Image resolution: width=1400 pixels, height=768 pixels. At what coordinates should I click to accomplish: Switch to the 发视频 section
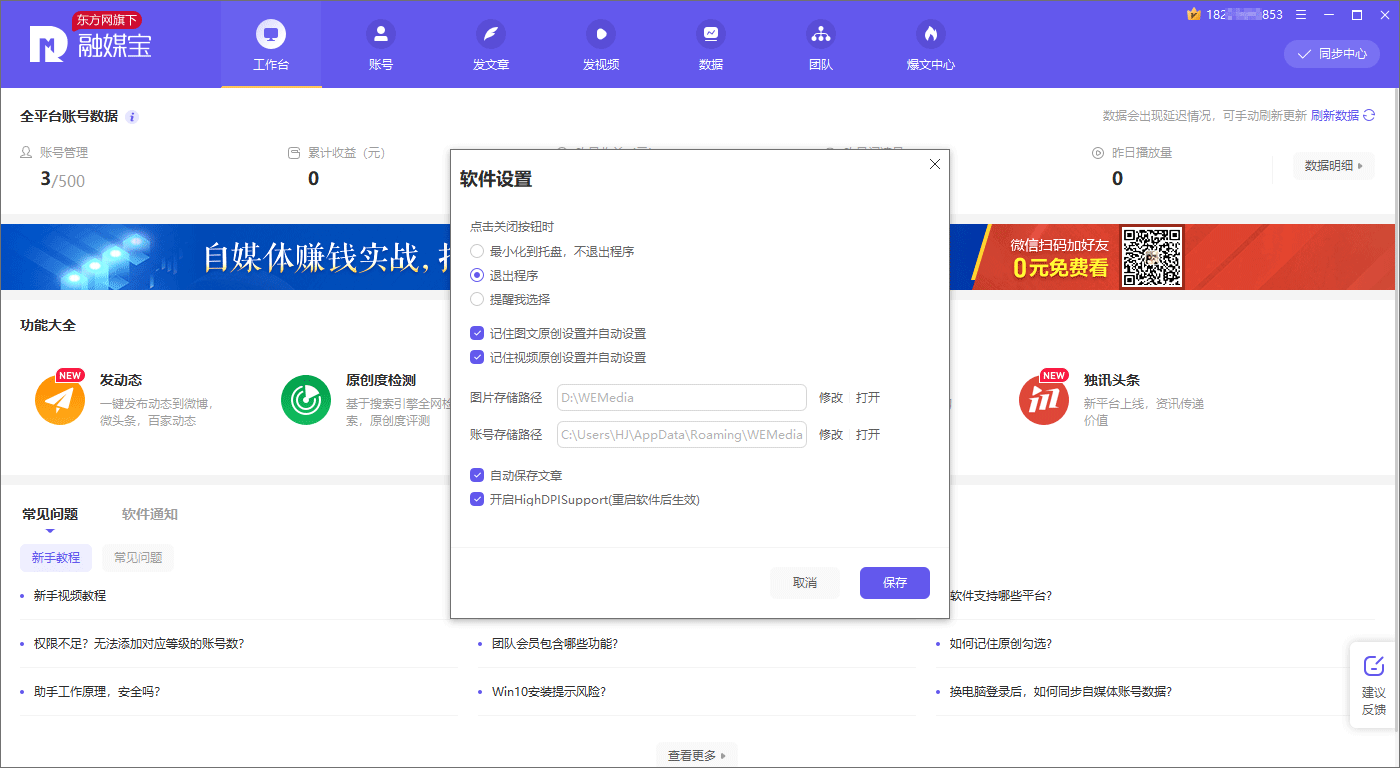(600, 44)
